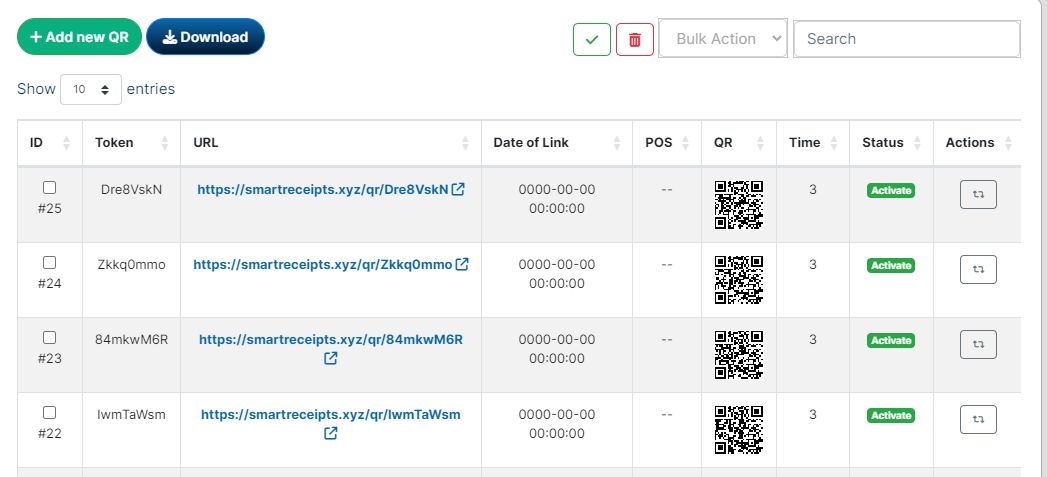Screen dimensions: 1047x477
Task: Click the retweet action icon for row #24
Action: 978,270
